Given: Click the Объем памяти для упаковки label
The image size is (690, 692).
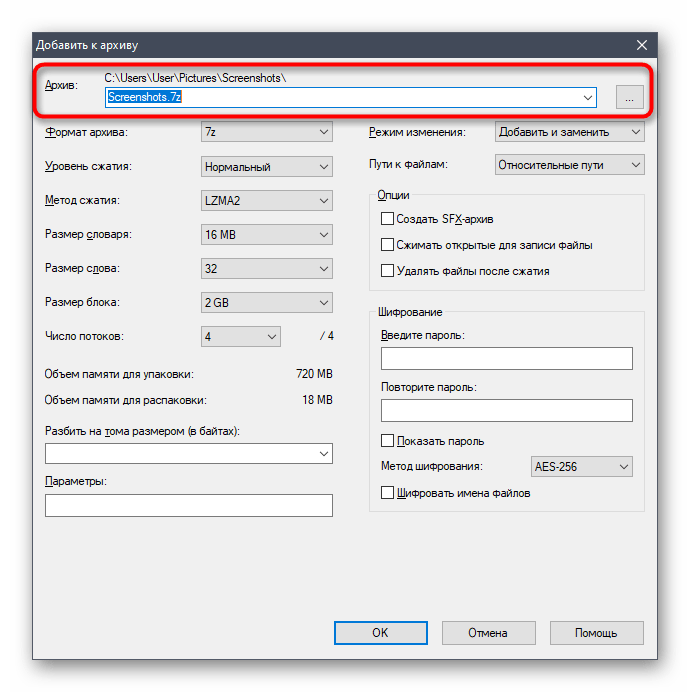Looking at the screenshot, I should [119, 374].
